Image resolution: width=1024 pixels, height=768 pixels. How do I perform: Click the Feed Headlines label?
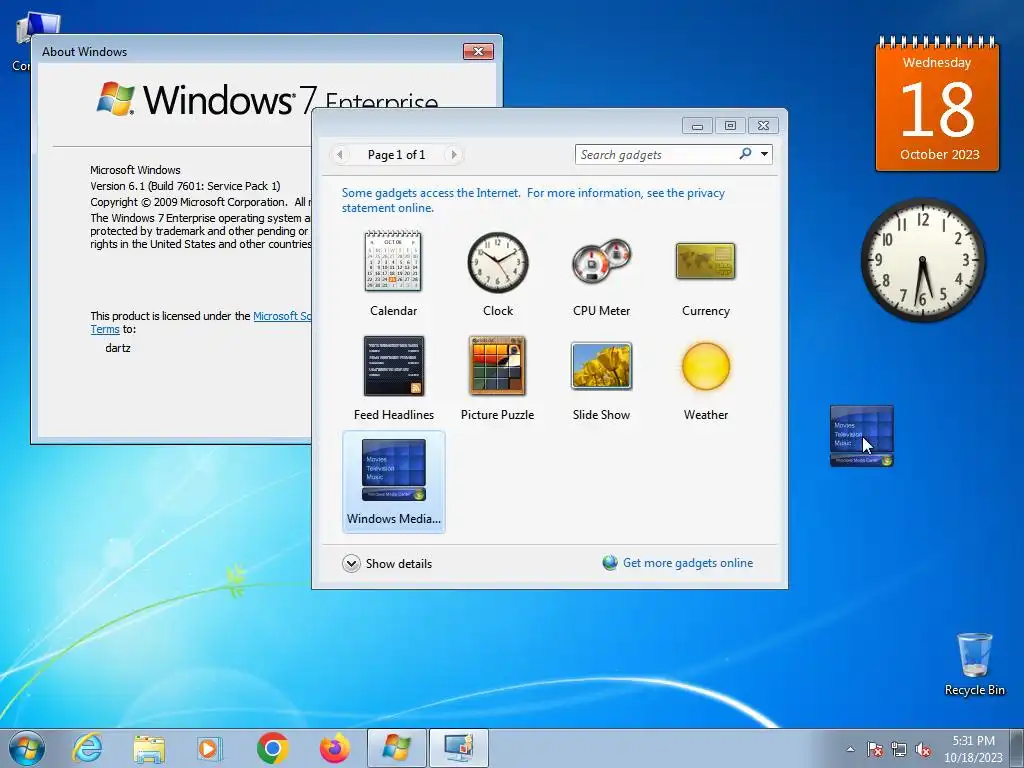(394, 415)
